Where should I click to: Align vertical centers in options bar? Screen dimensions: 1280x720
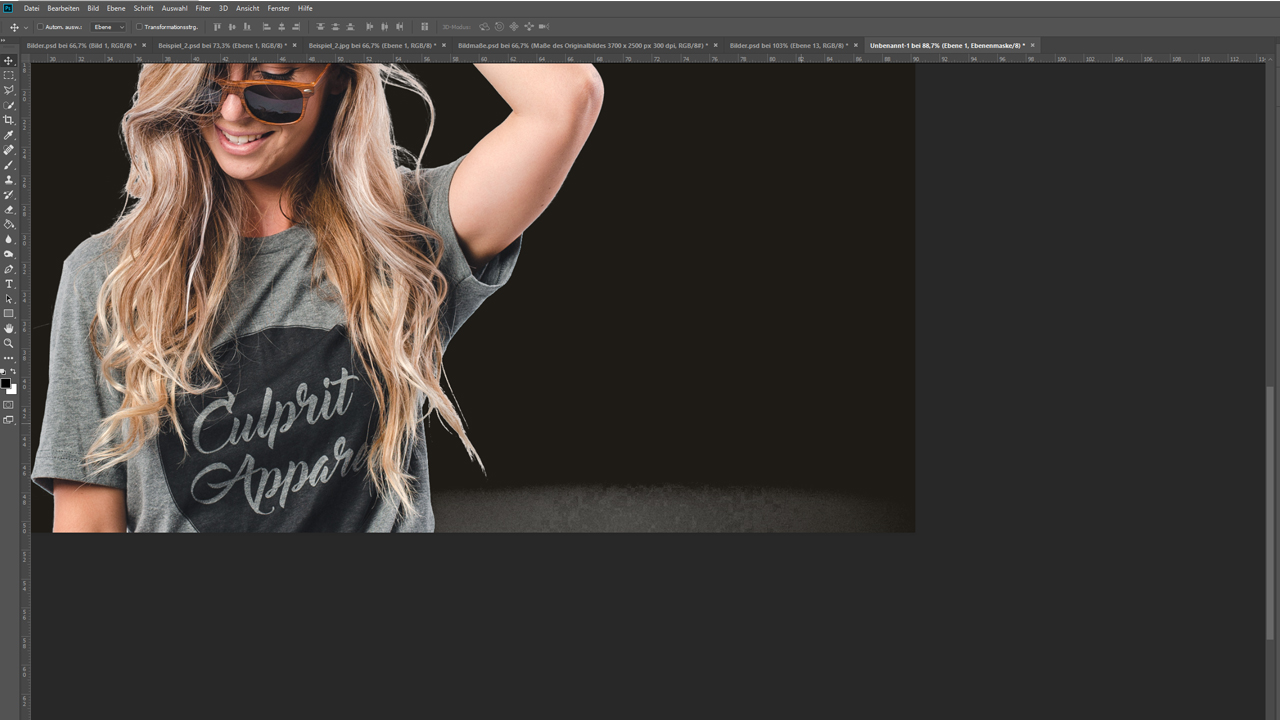point(232,27)
